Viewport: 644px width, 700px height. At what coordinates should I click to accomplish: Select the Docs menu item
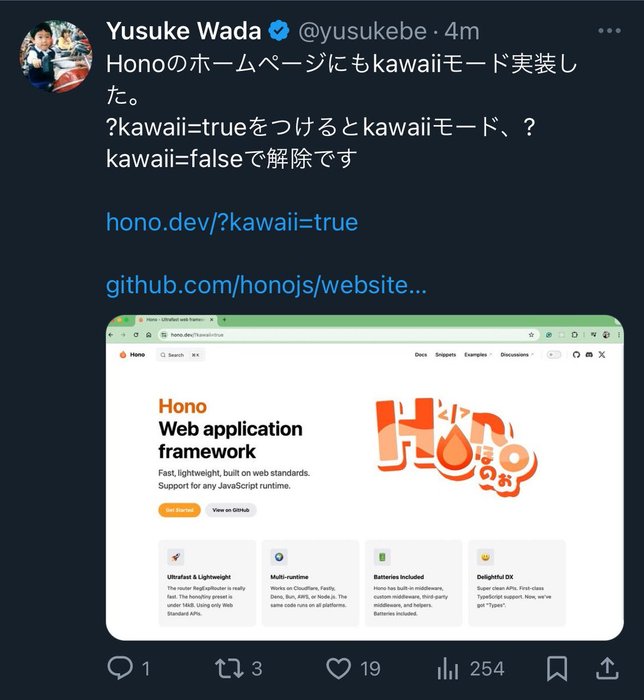[x=421, y=354]
